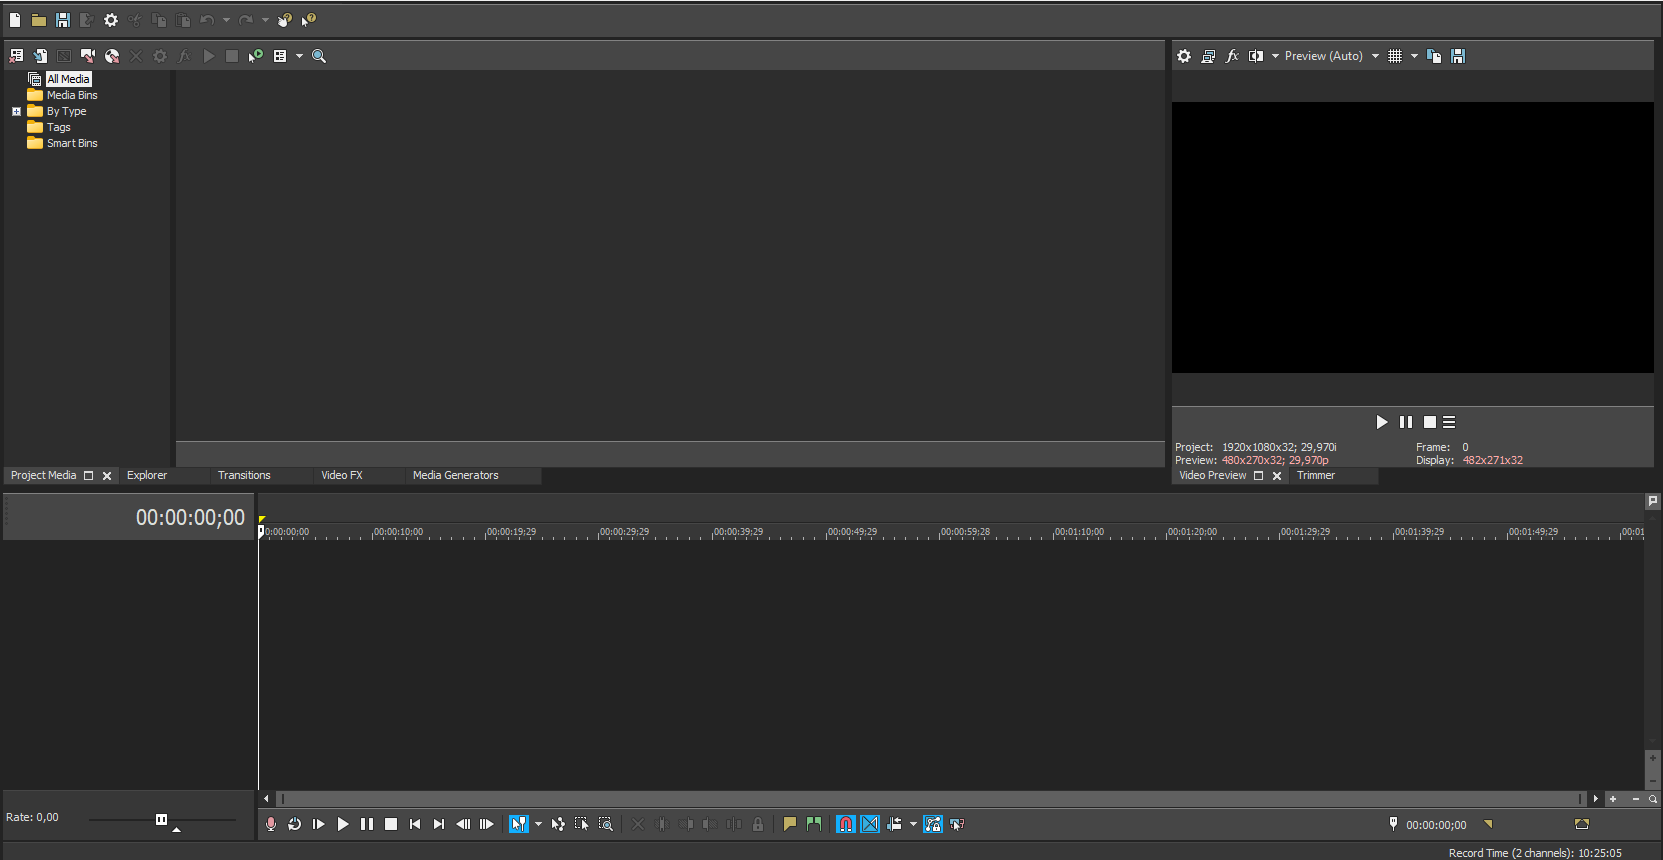Step to next frame button
Image resolution: width=1663 pixels, height=860 pixels.
pos(487,824)
